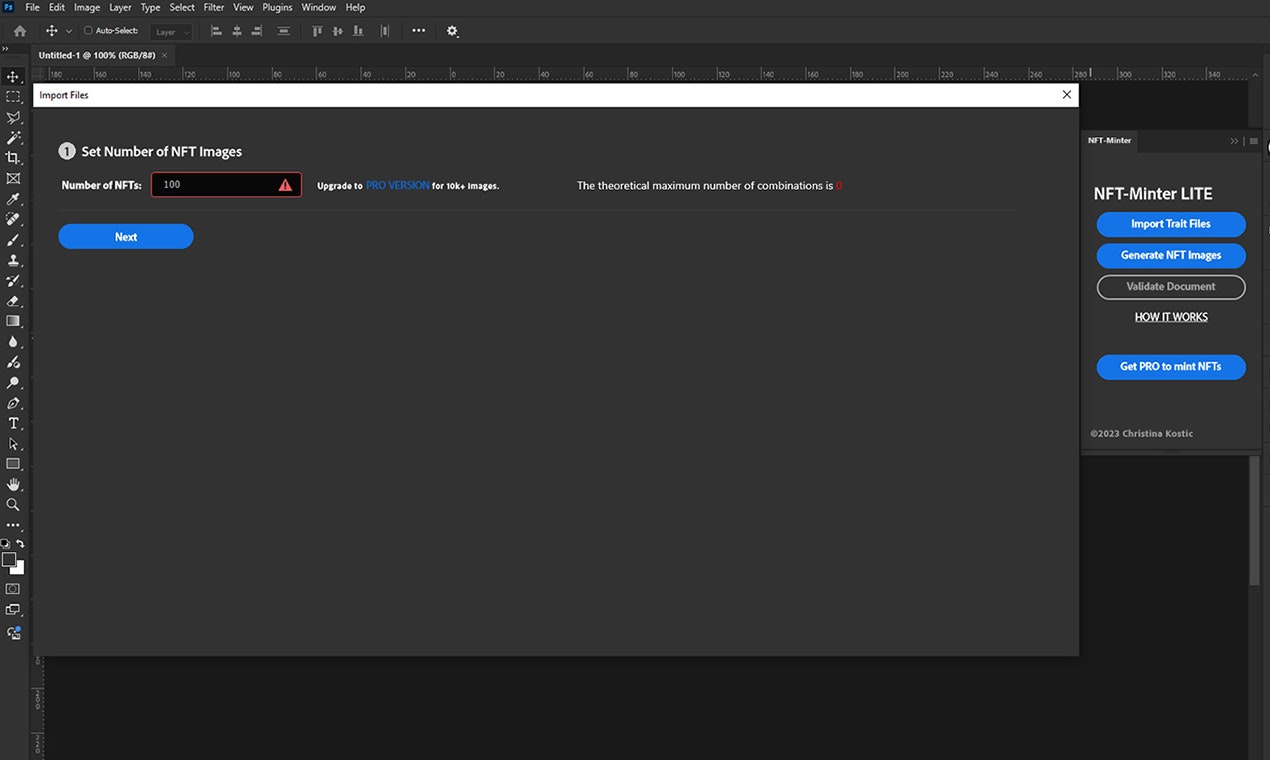Image resolution: width=1270 pixels, height=760 pixels.
Task: Open the File menu
Action: pos(33,7)
